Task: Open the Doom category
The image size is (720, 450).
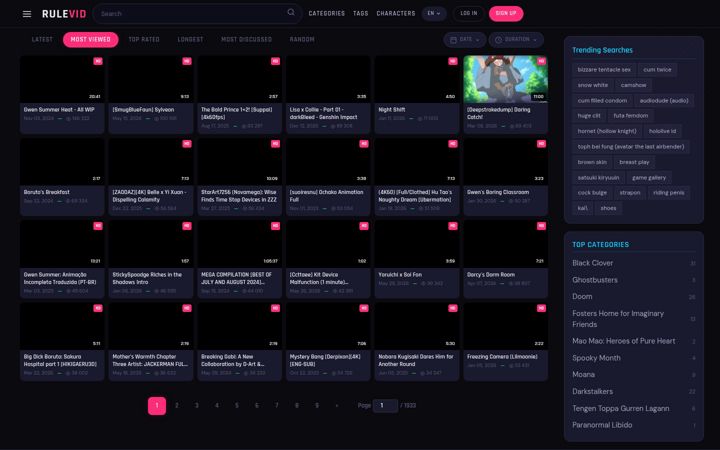Action: [634, 297]
